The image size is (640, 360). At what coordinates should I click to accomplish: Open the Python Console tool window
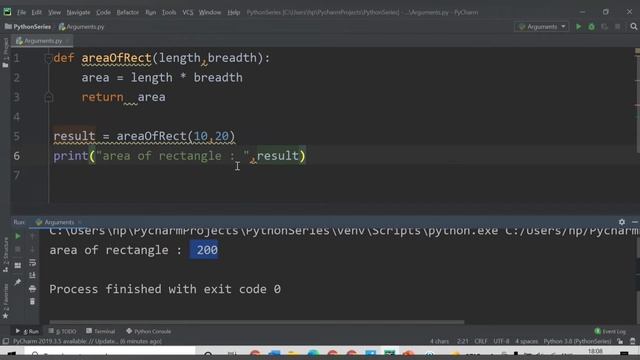[149, 331]
